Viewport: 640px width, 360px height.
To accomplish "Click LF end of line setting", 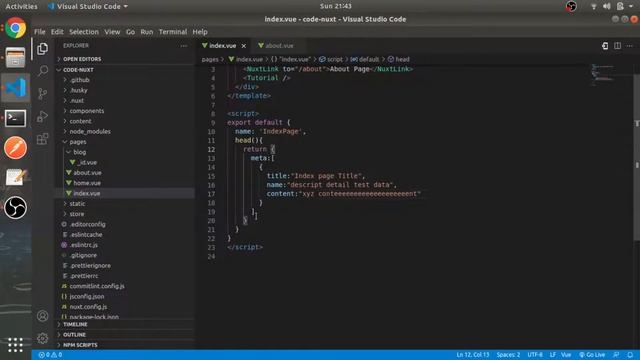I will click(x=552, y=355).
